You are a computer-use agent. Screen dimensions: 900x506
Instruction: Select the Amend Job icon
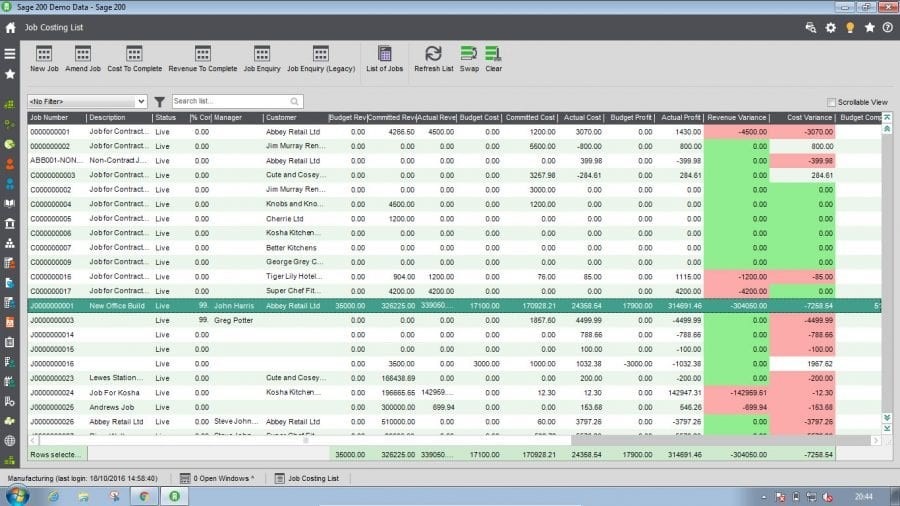83,59
